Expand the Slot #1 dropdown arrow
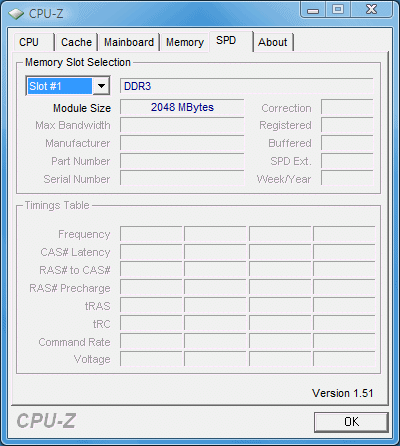 coord(101,86)
